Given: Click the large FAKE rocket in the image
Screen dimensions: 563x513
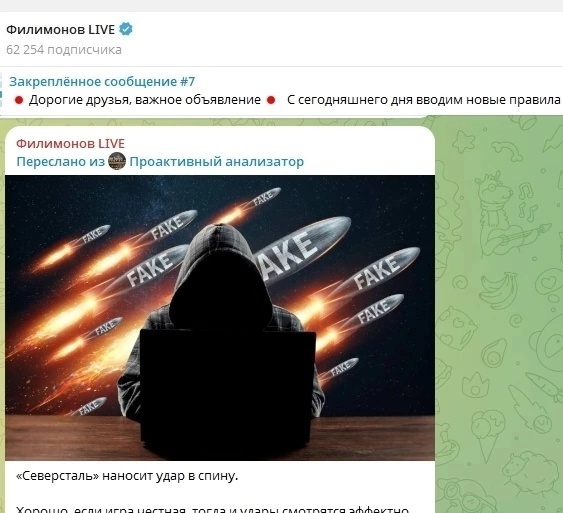Looking at the screenshot, I should click(302, 249).
